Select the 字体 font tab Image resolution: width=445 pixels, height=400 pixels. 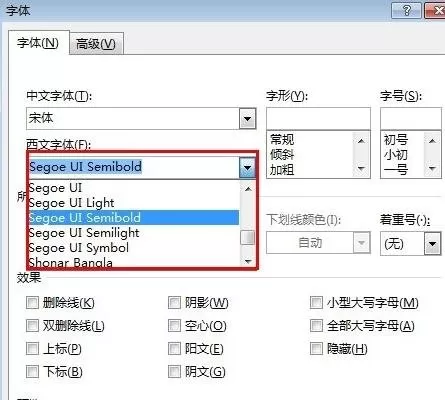38,43
